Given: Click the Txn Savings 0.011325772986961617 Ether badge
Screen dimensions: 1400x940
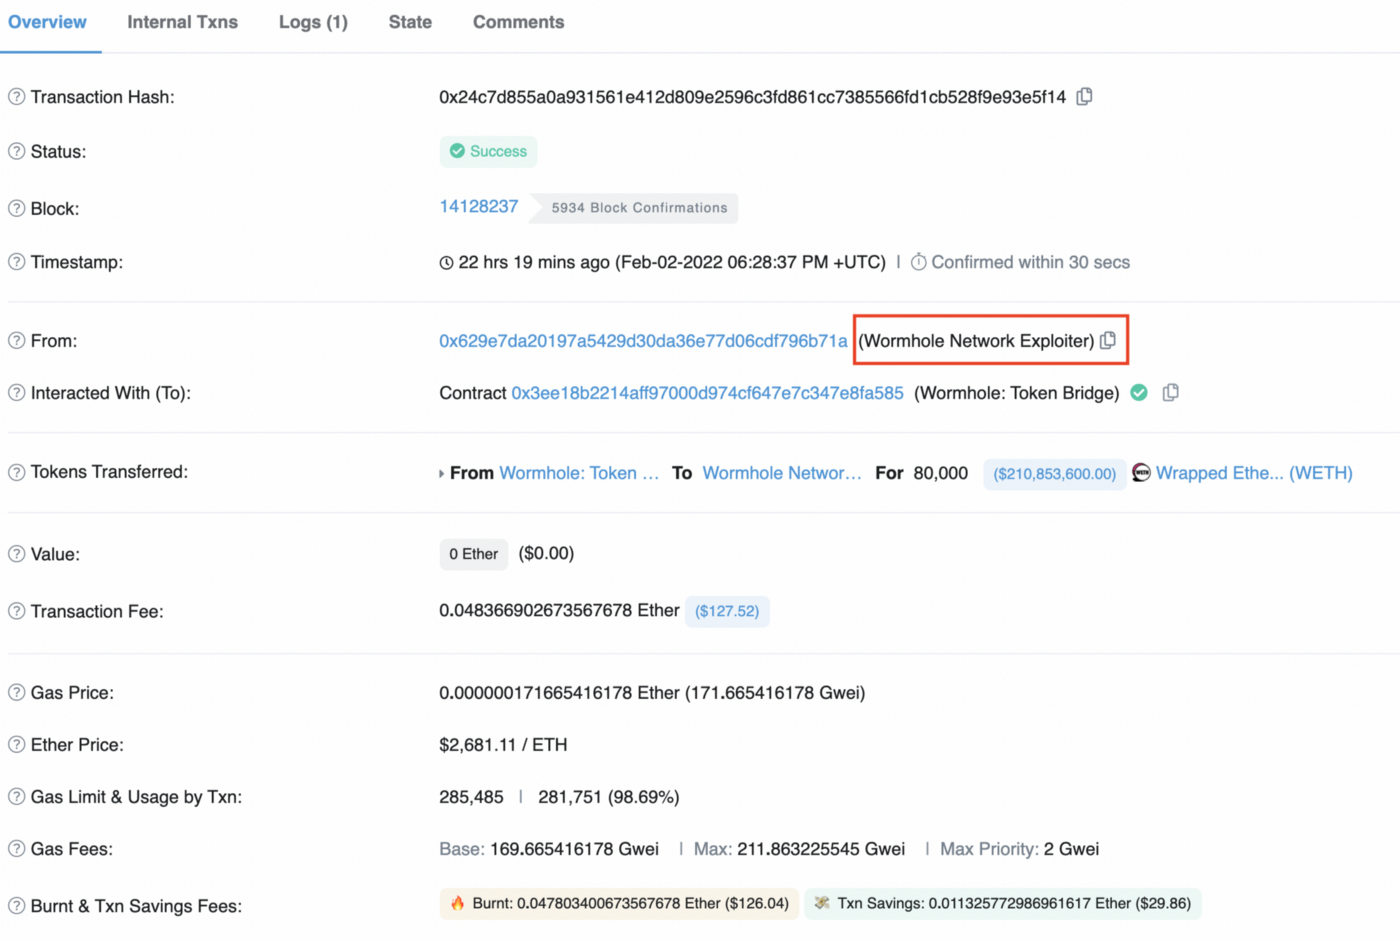Looking at the screenshot, I should pos(1003,904).
